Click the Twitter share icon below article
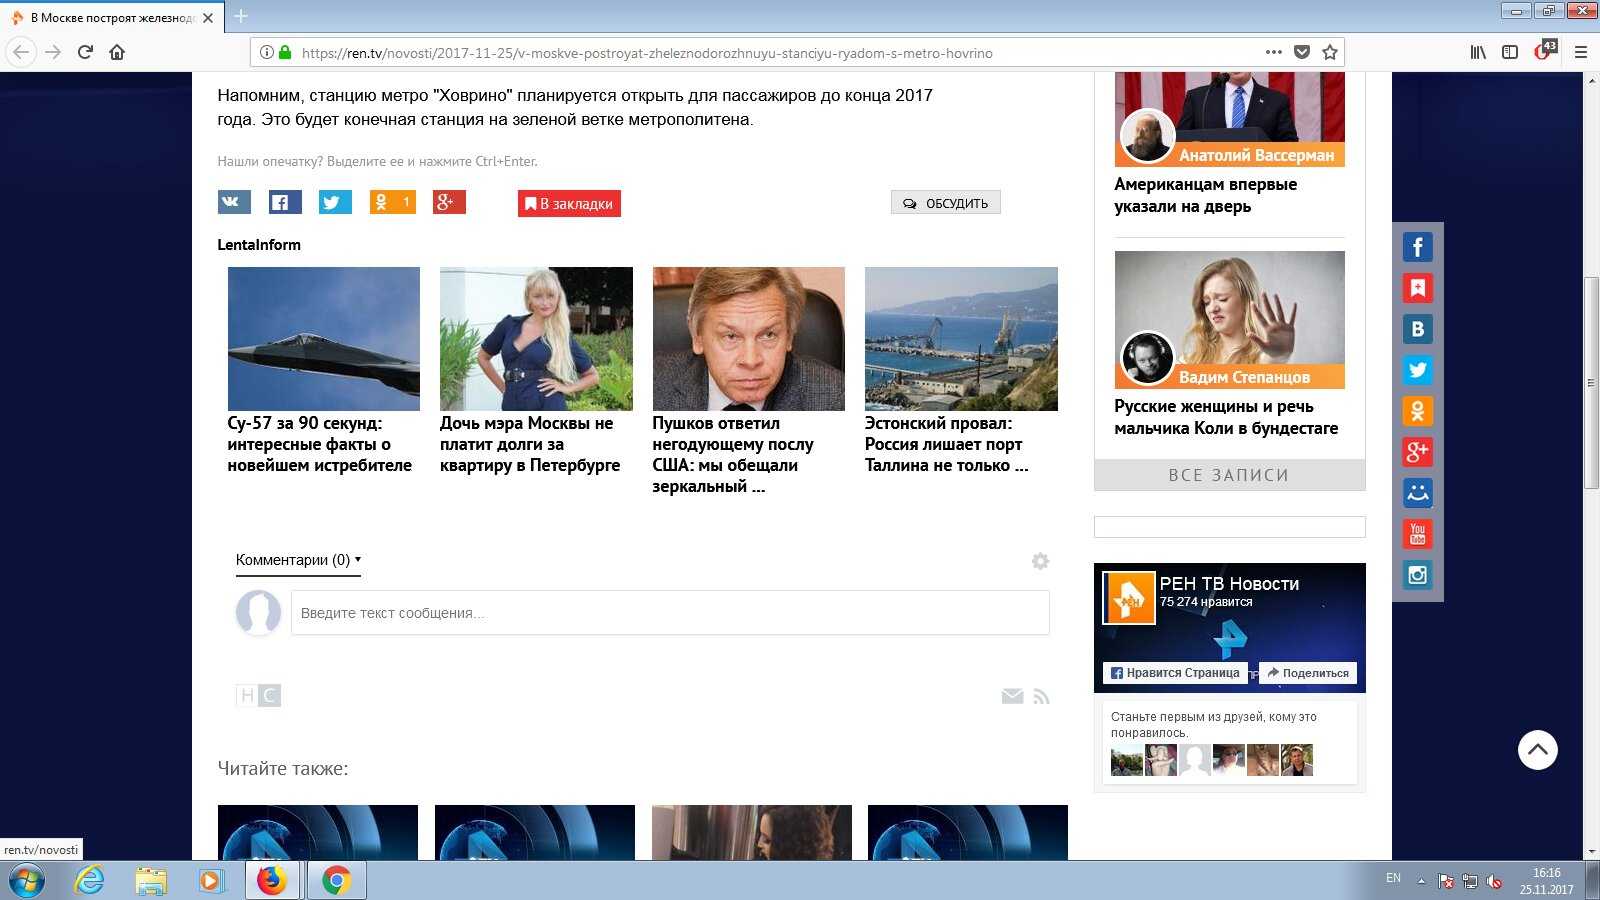 point(335,203)
